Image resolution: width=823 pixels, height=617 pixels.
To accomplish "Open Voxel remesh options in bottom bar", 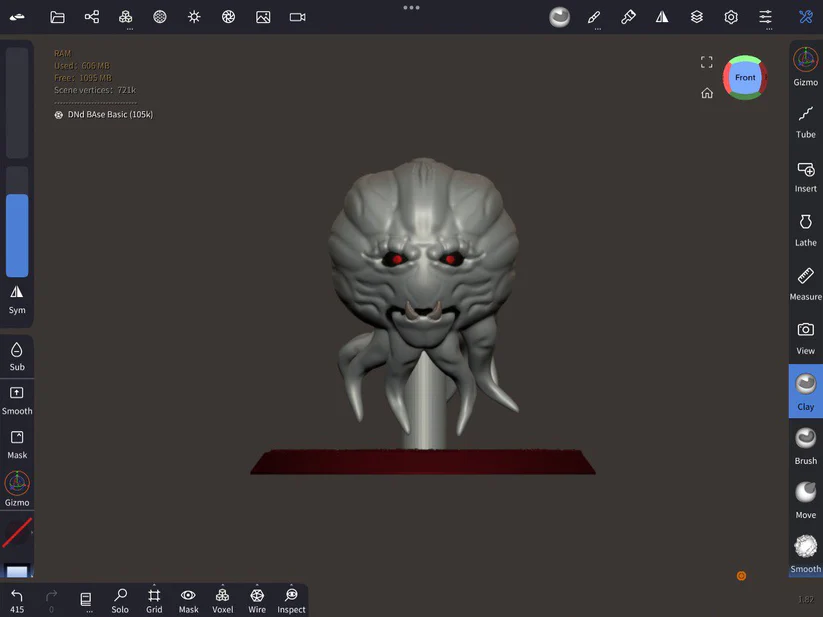I will (223, 601).
